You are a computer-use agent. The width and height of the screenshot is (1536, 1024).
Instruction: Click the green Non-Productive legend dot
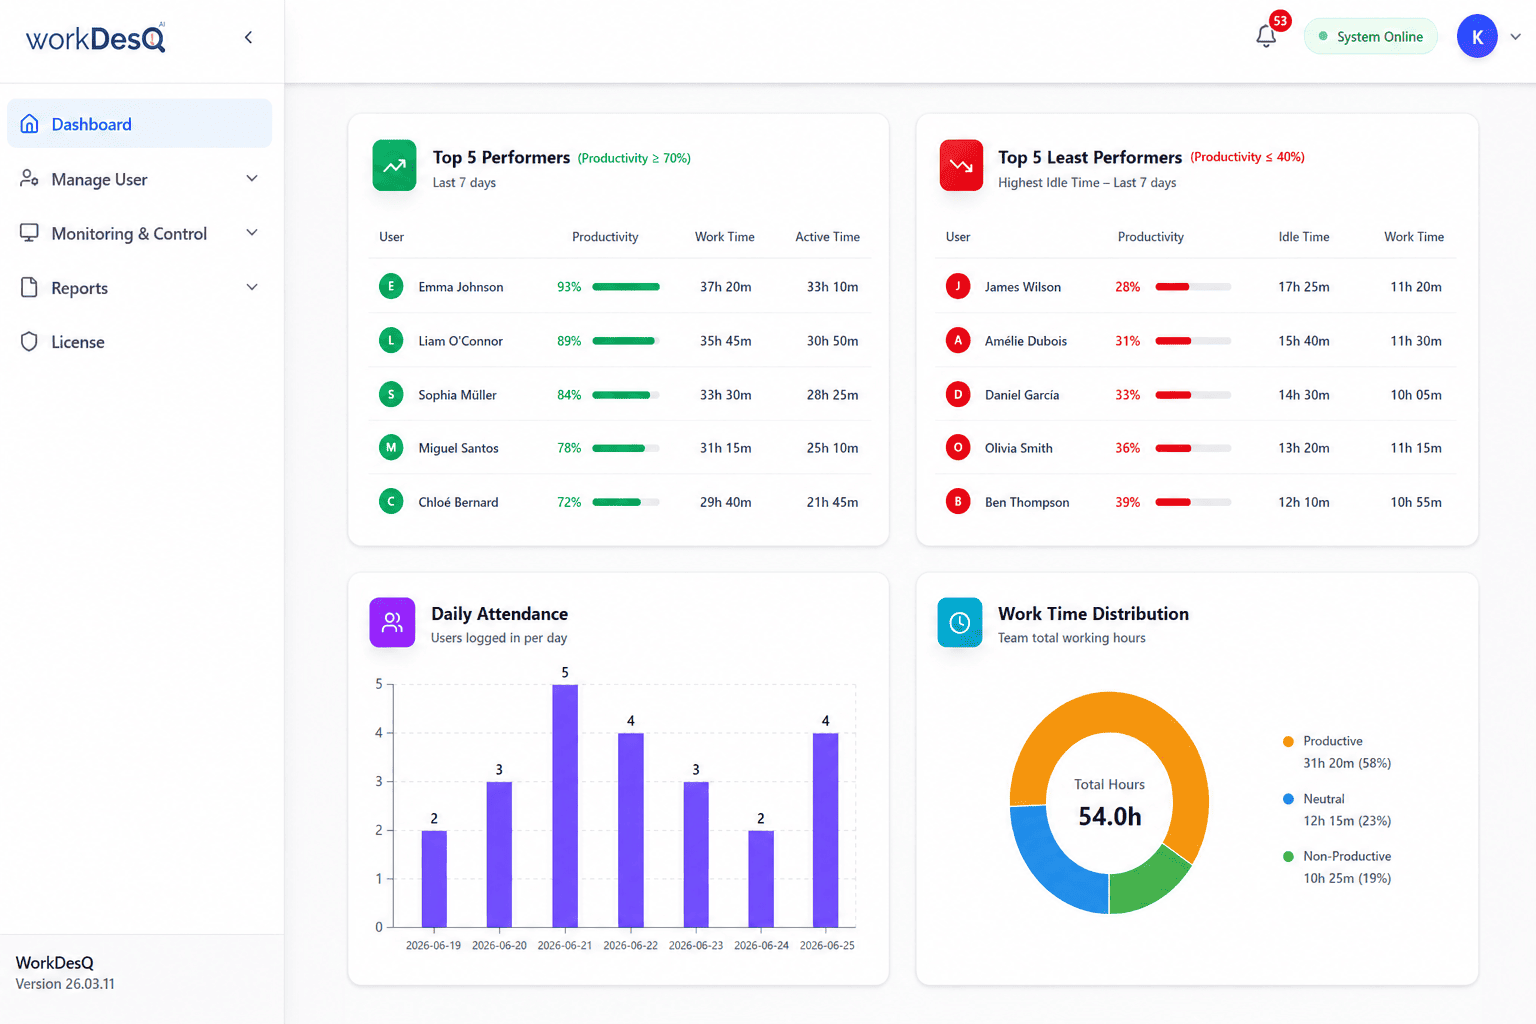coord(1288,856)
